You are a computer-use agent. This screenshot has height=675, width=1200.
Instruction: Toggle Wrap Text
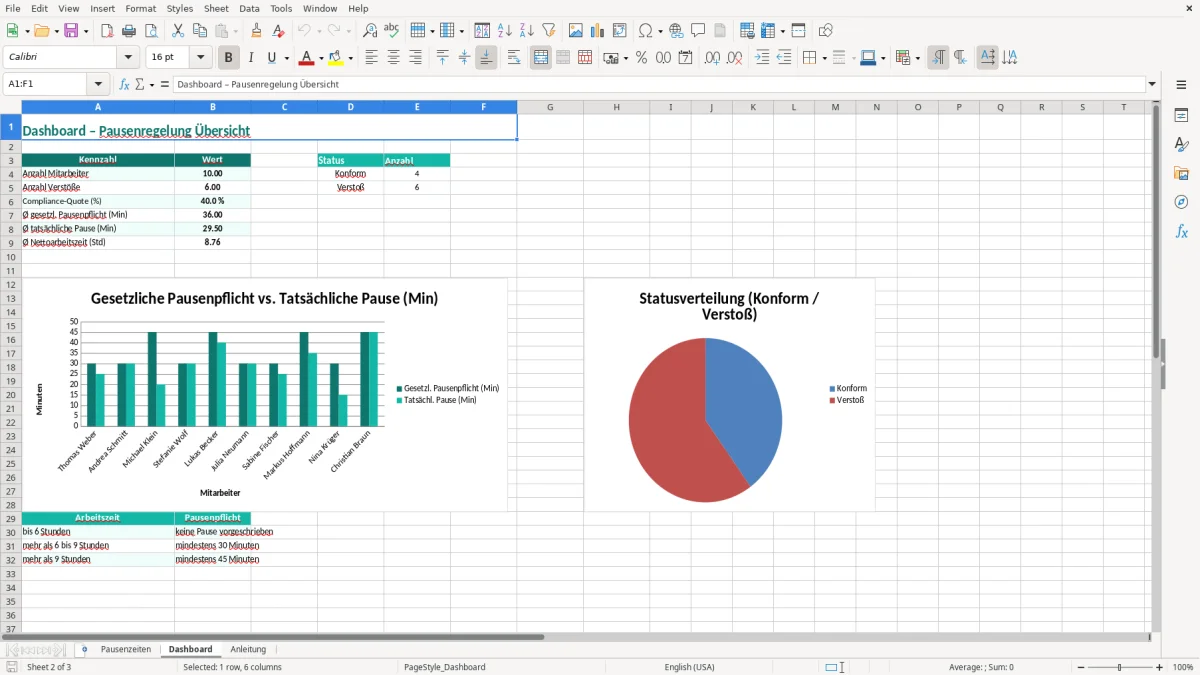point(514,58)
